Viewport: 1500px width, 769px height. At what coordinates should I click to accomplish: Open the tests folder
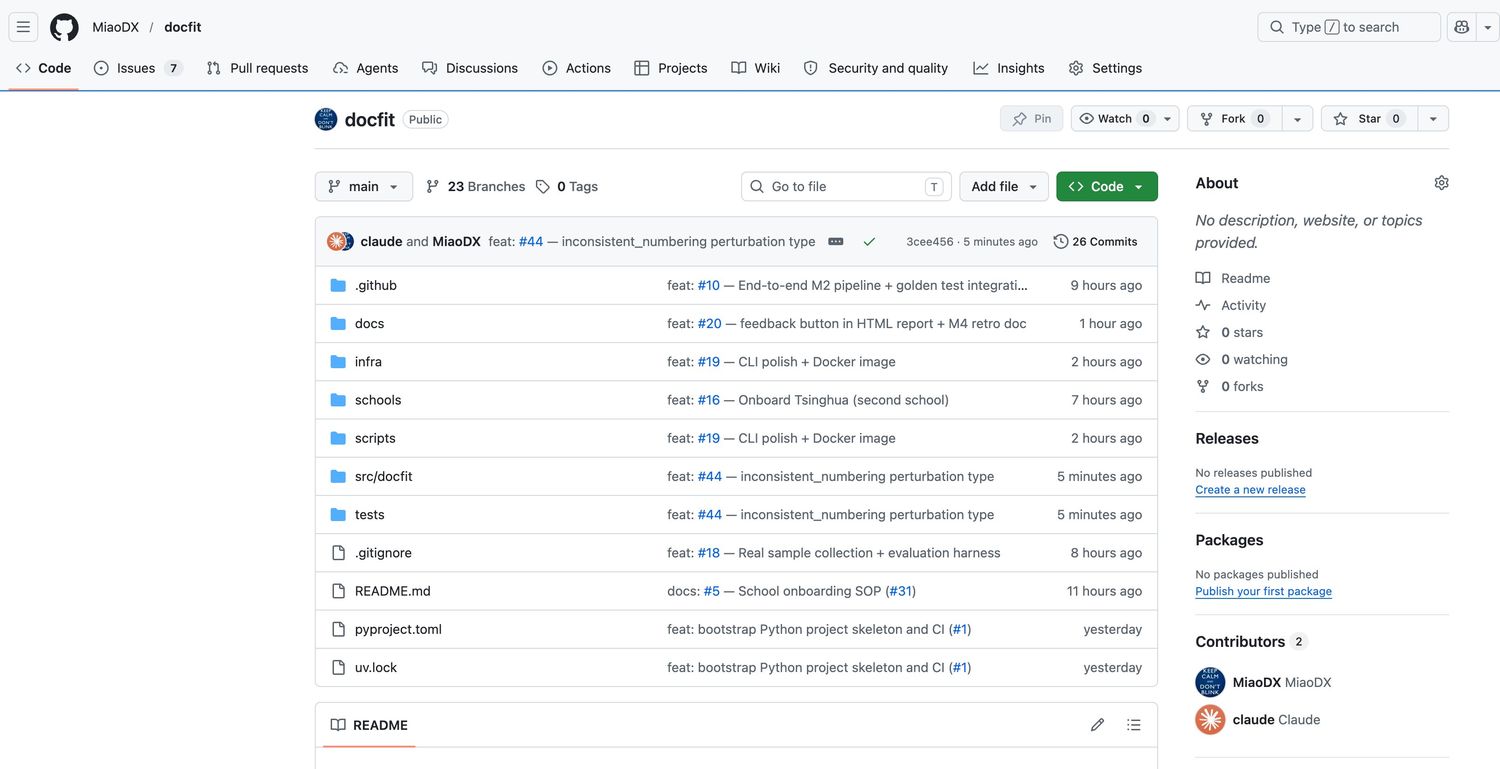370,515
